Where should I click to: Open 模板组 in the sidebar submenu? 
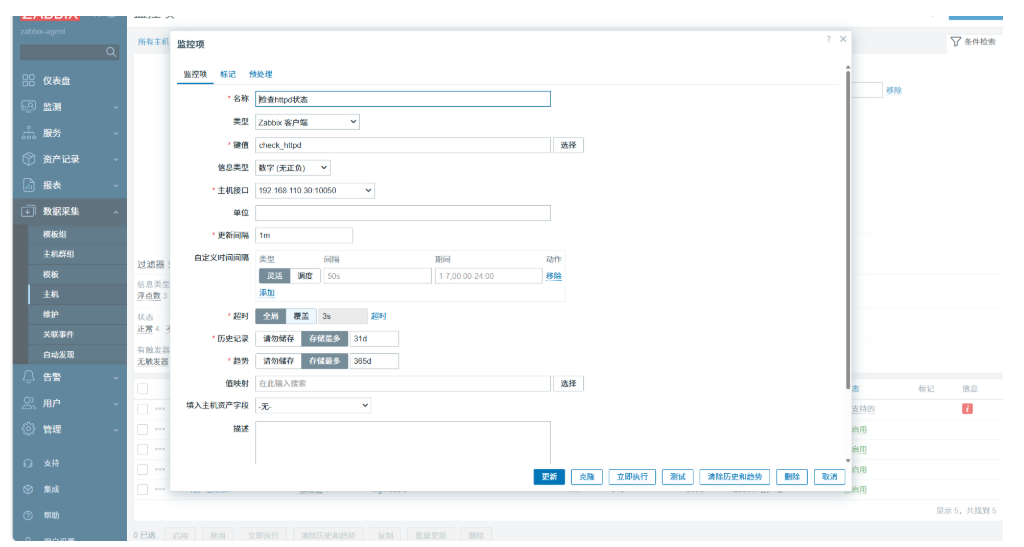point(55,234)
